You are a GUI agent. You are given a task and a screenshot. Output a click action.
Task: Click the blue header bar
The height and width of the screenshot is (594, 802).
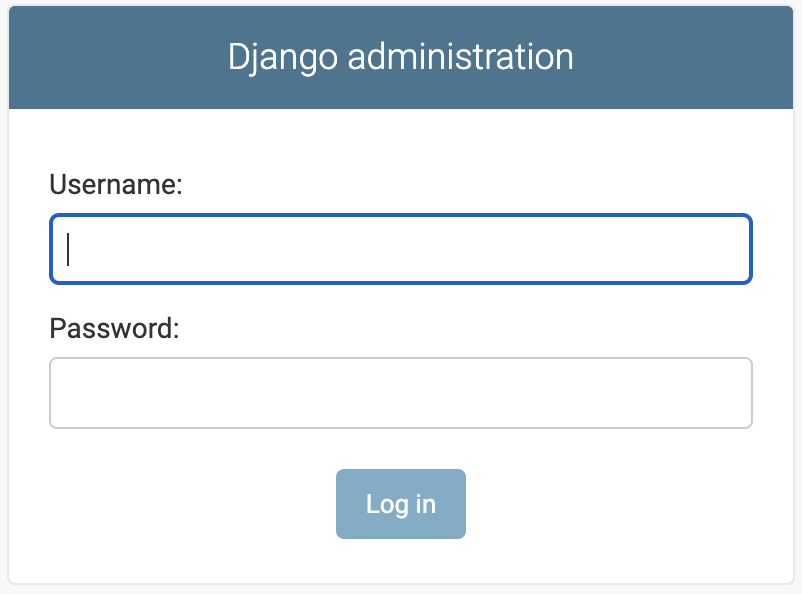pos(680,56)
